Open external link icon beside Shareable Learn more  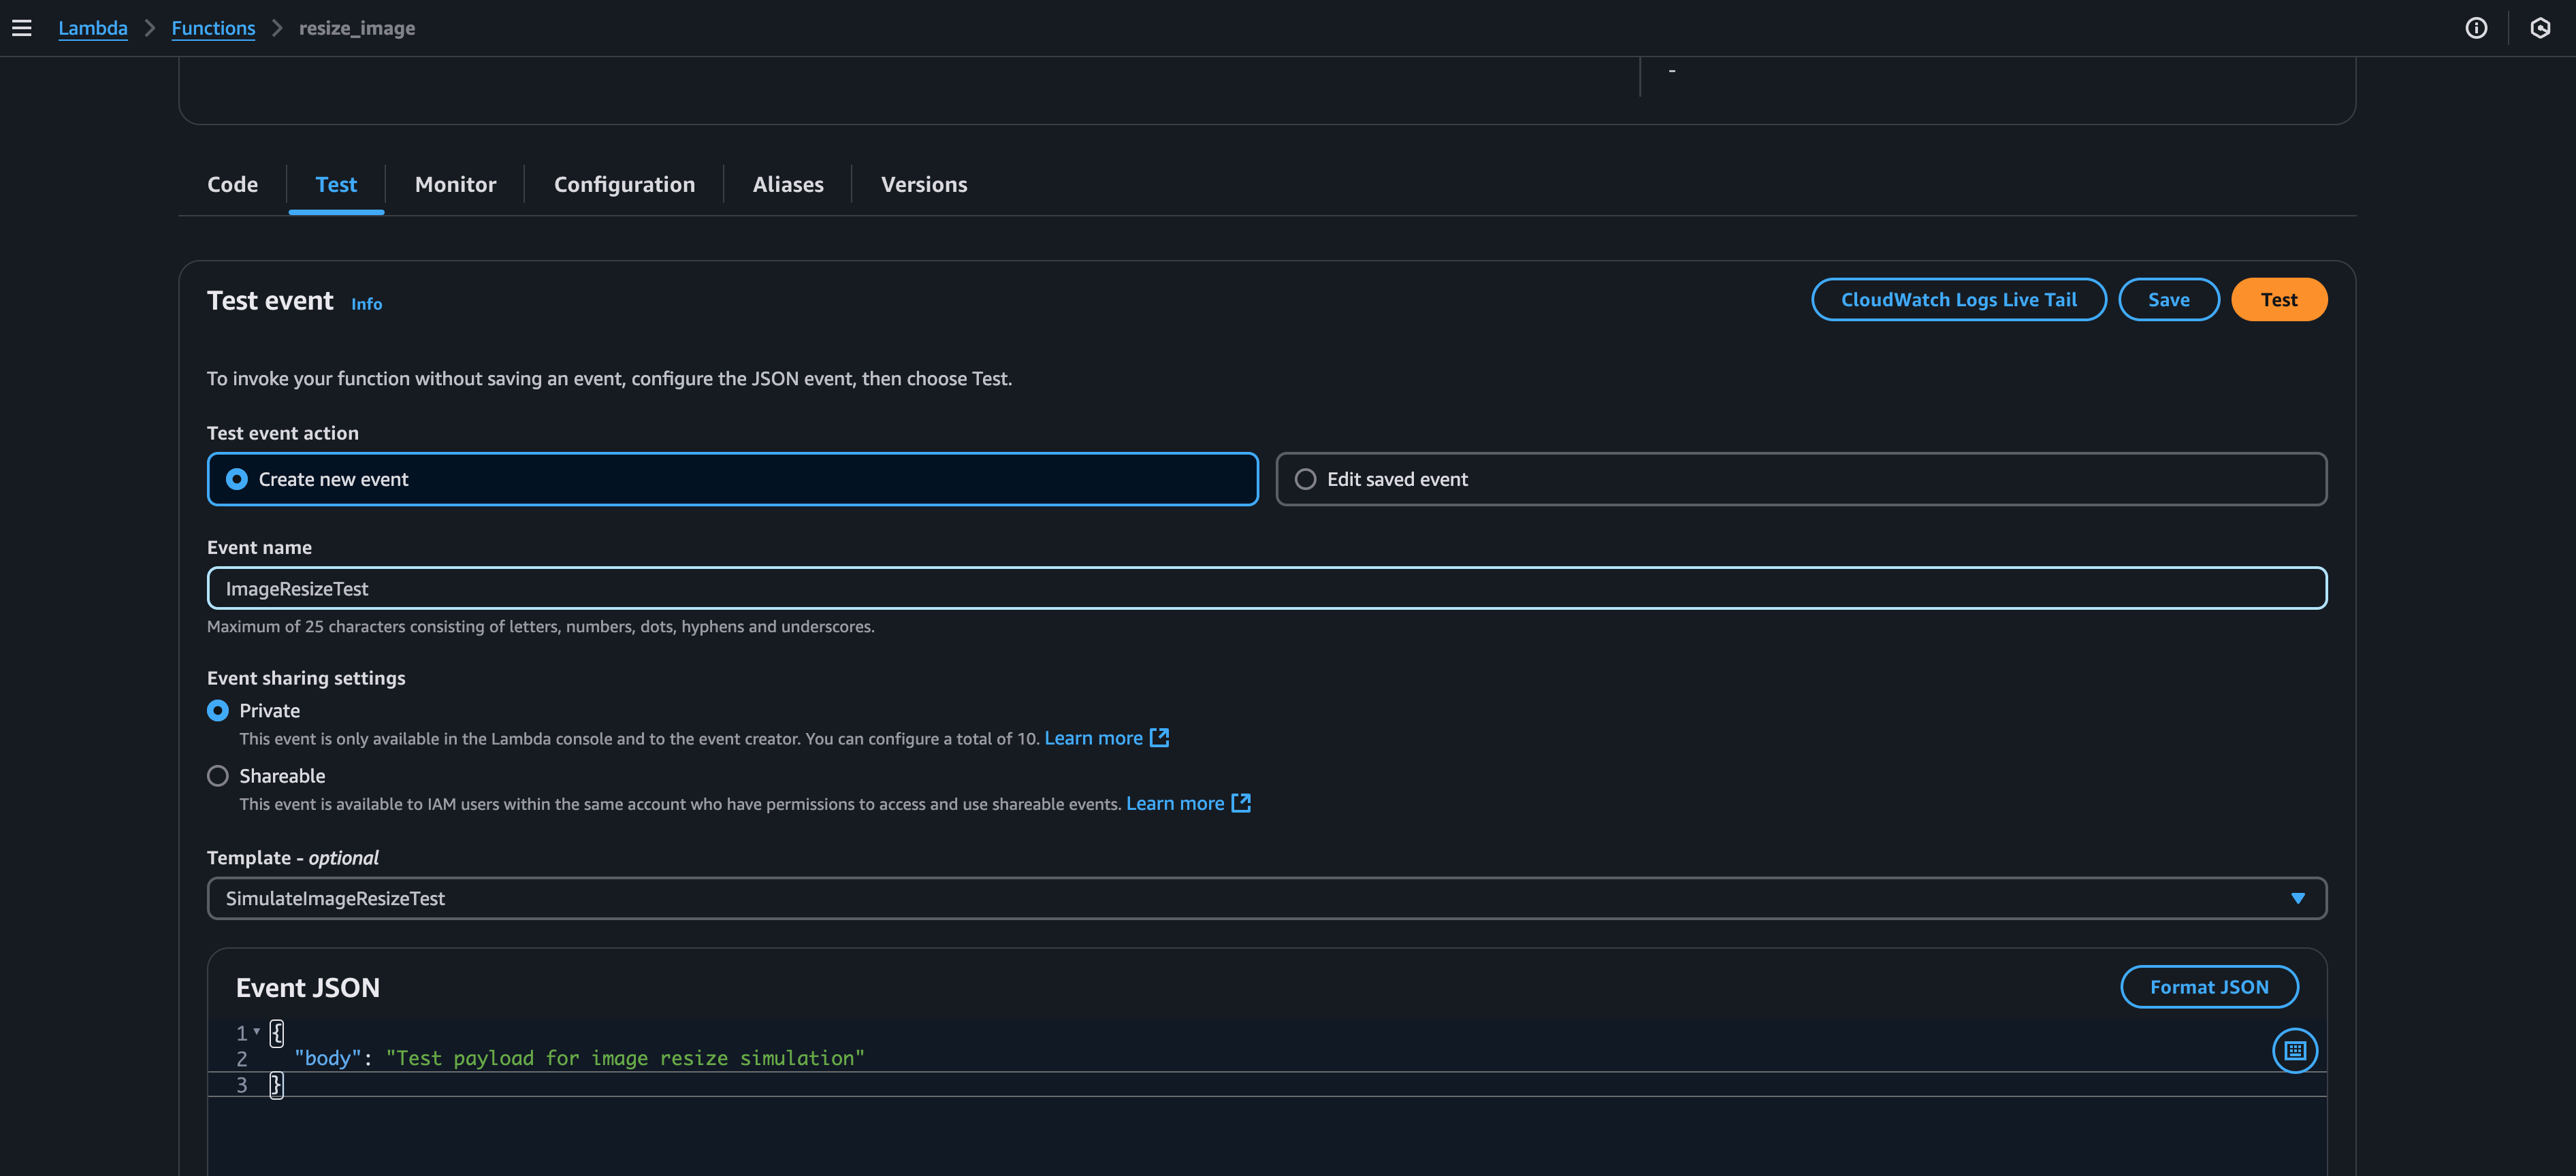[x=1241, y=802]
